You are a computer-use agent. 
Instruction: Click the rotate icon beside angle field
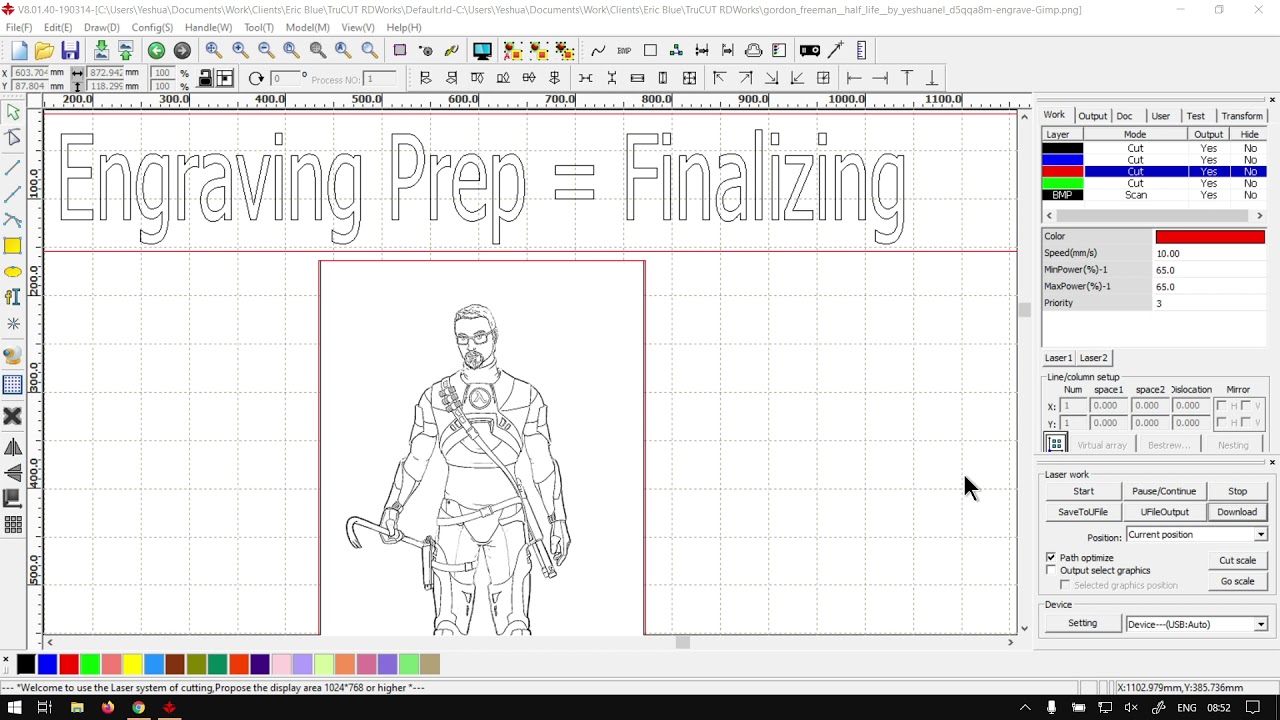[x=256, y=78]
